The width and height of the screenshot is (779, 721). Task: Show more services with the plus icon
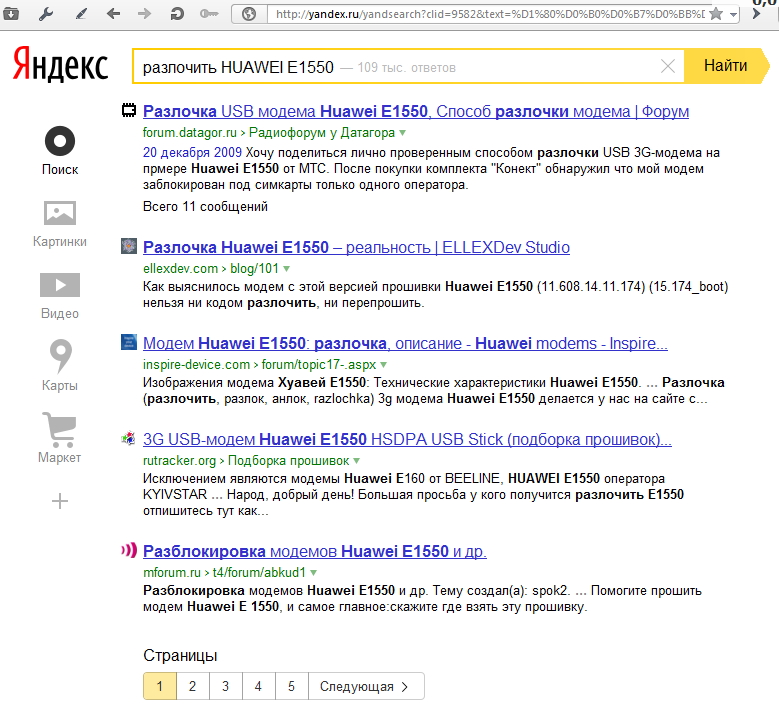60,501
